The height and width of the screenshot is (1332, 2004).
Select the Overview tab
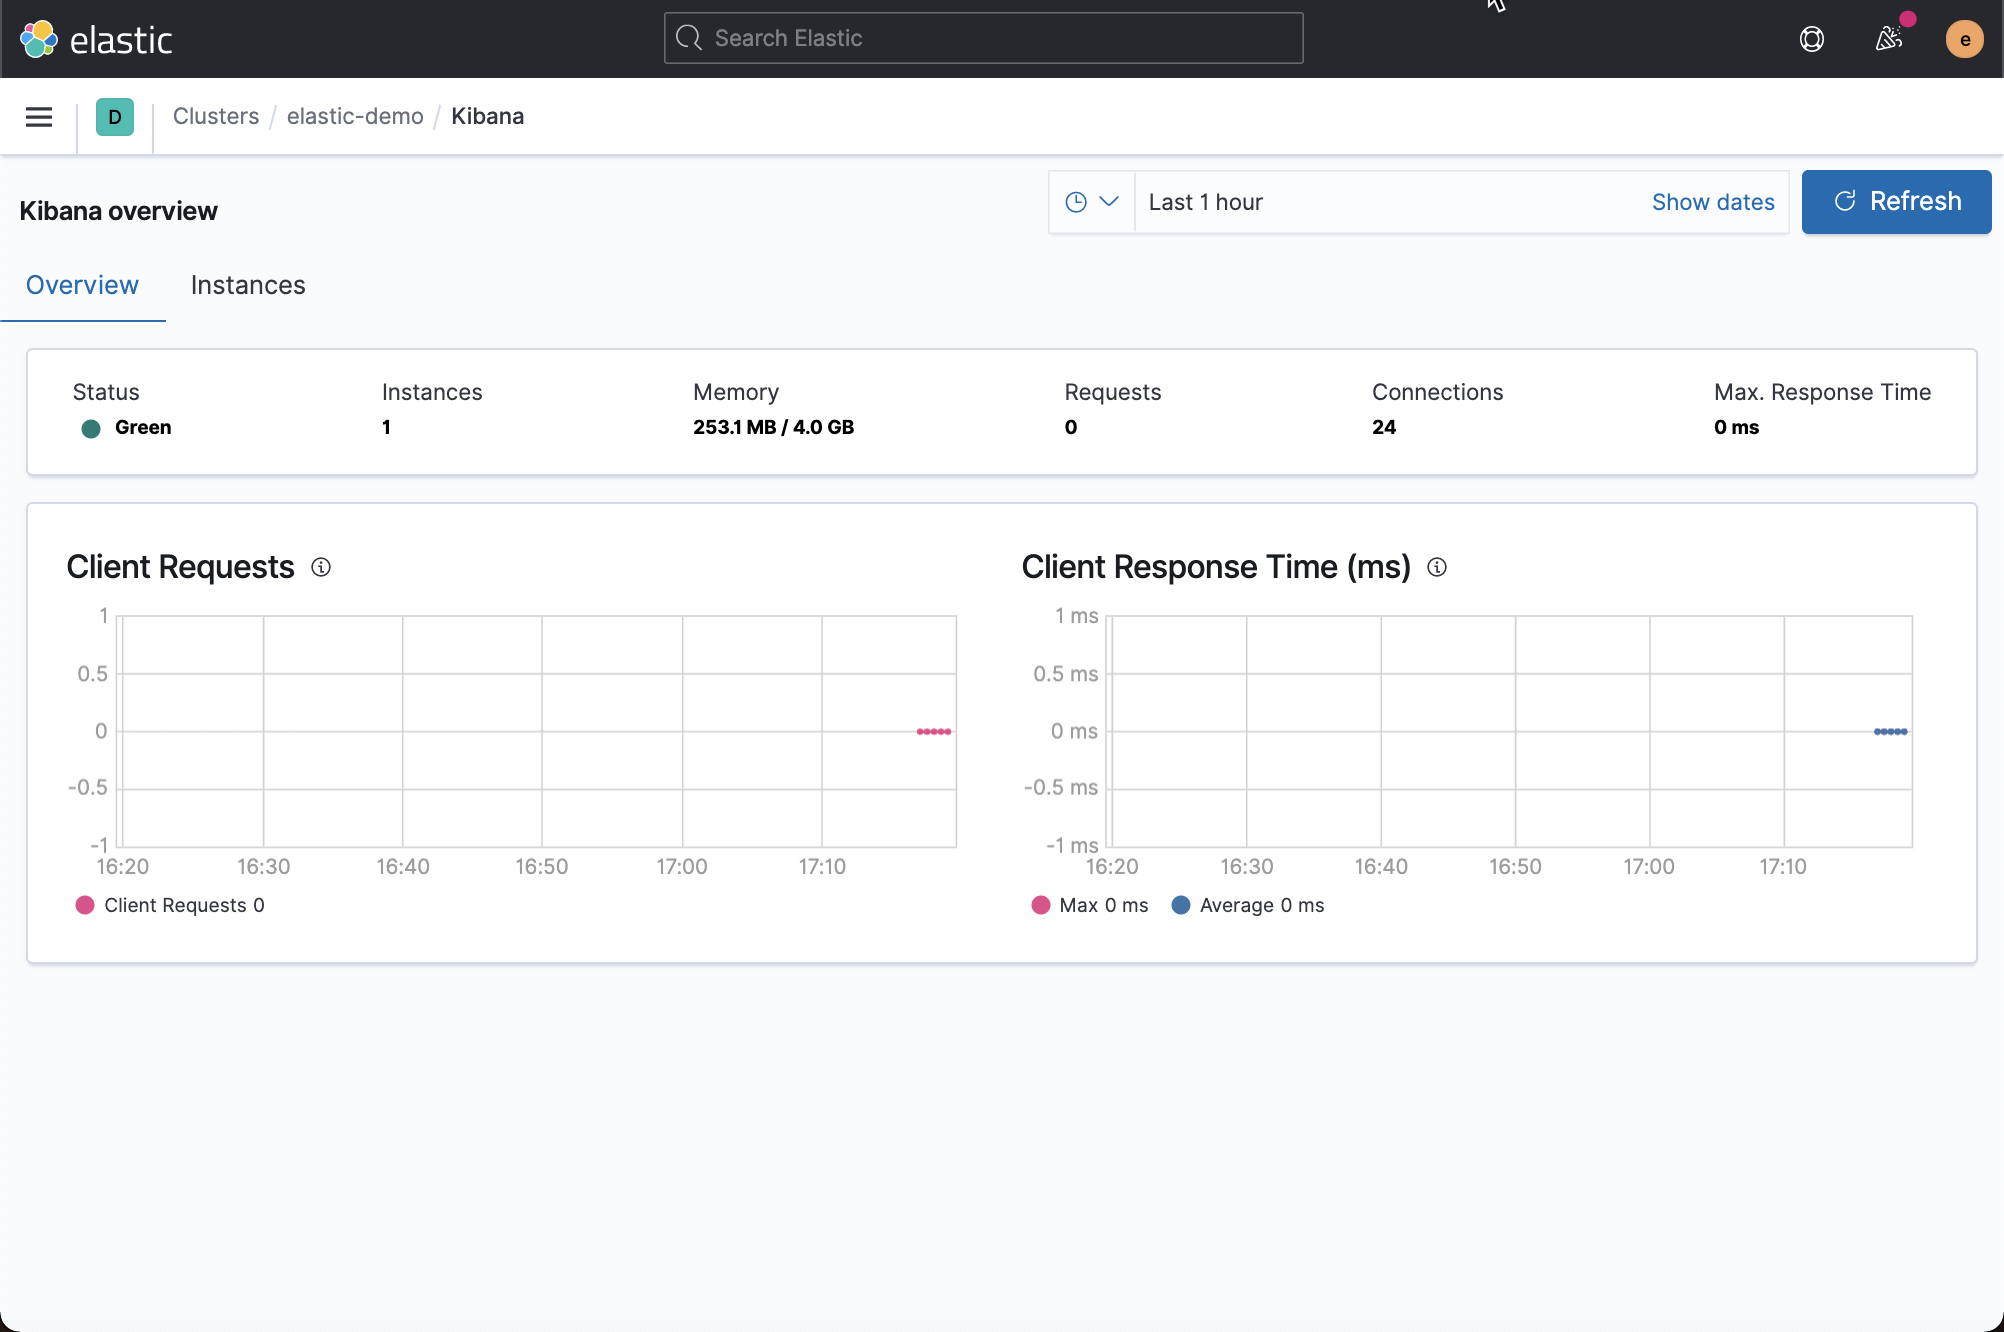coord(81,285)
